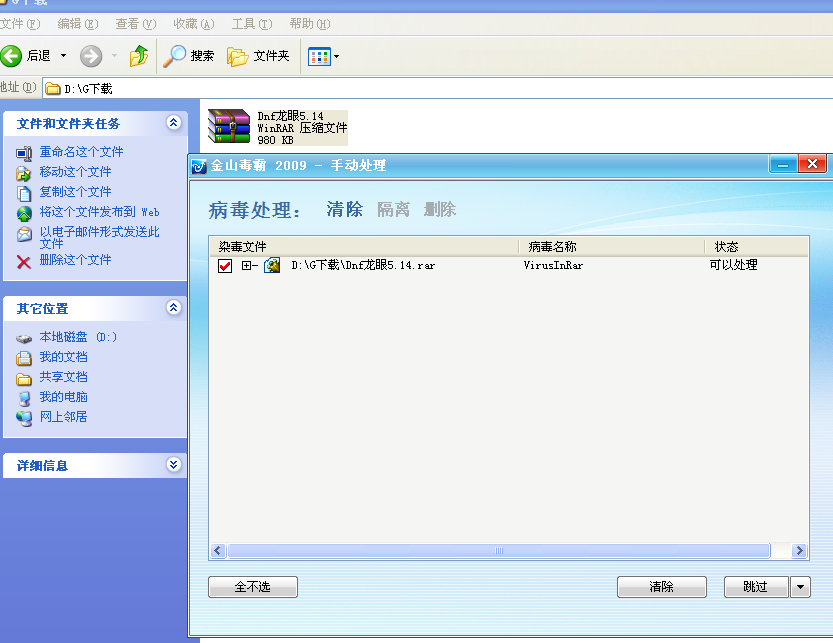Click the 我的电脑 computer icon
This screenshot has width=833, height=643.
(x=24, y=399)
